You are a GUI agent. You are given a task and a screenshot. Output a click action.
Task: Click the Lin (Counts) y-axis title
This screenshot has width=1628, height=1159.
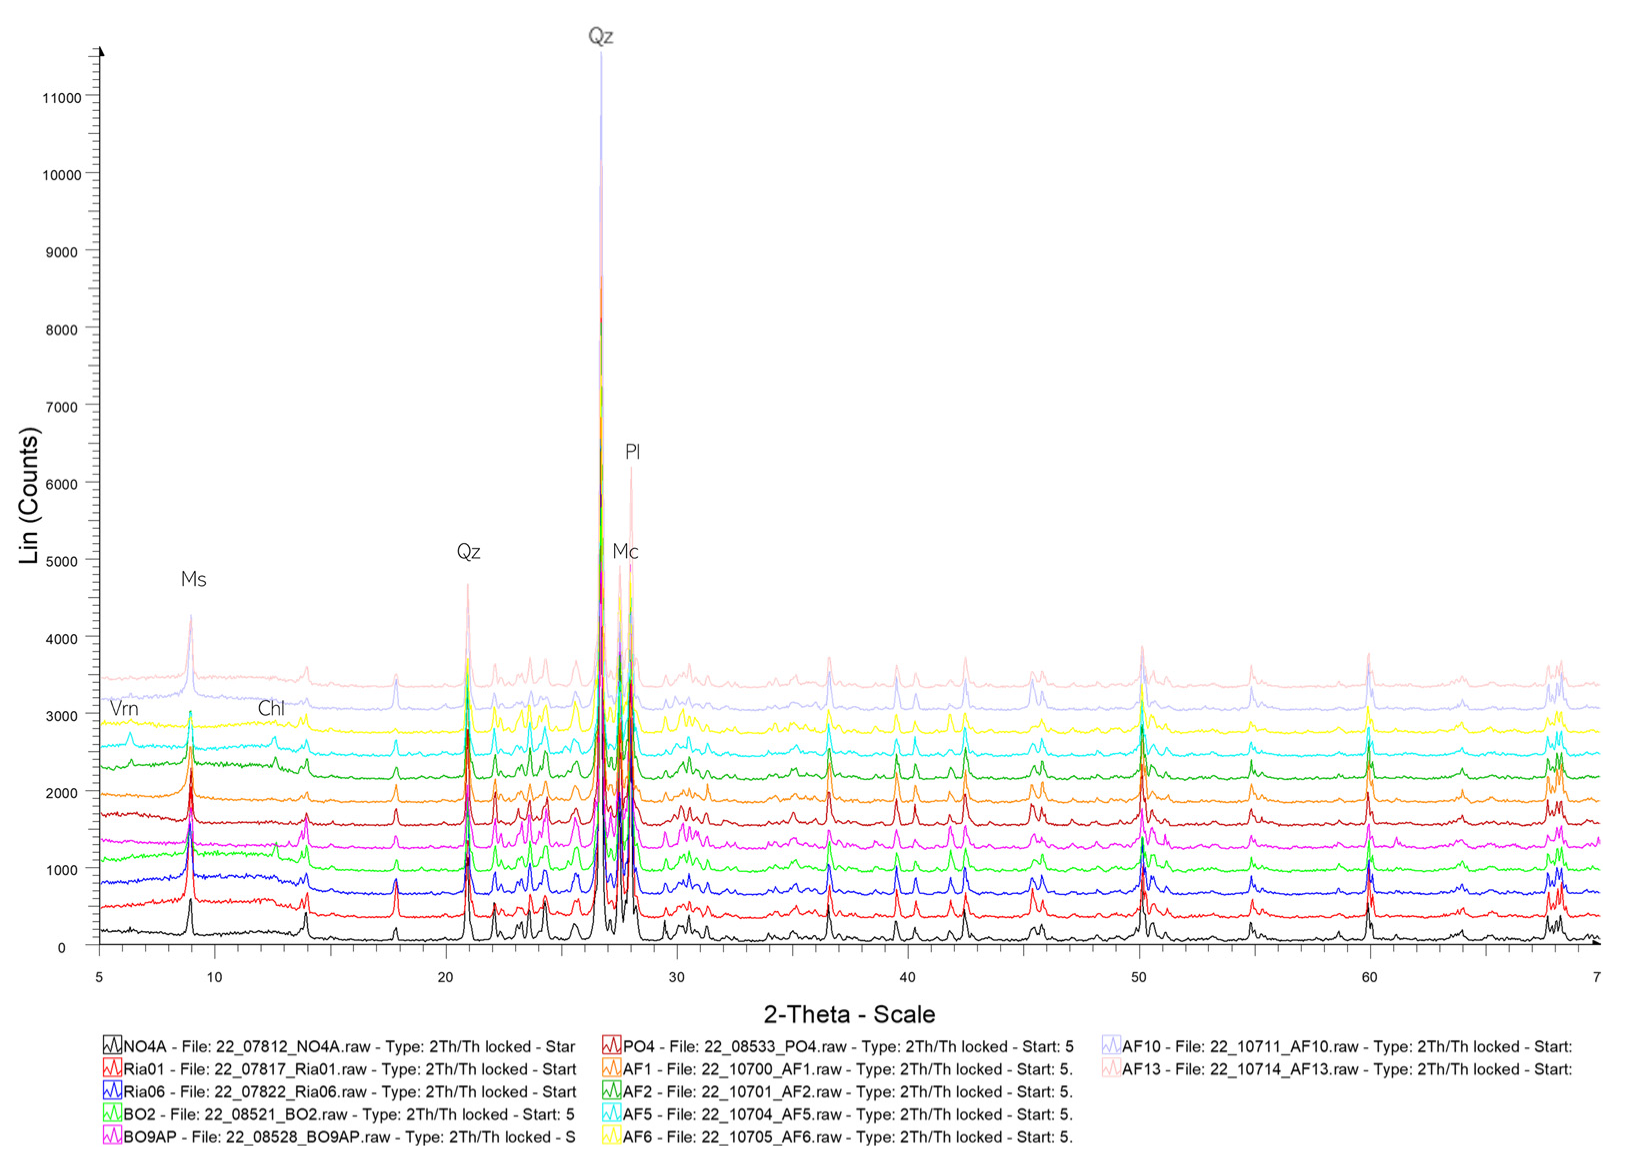(29, 496)
